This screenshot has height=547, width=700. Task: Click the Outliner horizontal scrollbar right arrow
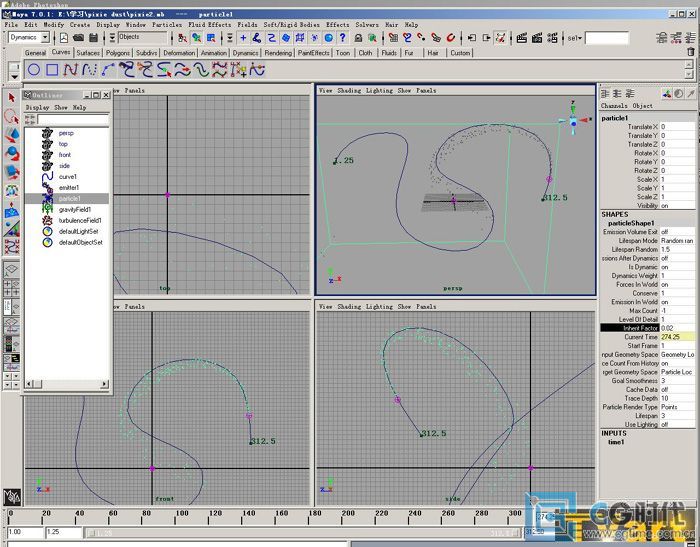point(105,384)
